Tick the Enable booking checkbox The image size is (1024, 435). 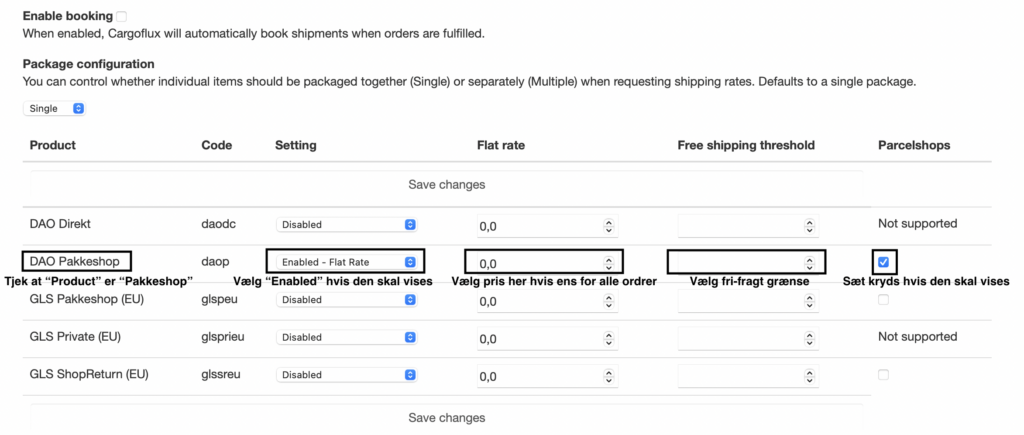121,16
